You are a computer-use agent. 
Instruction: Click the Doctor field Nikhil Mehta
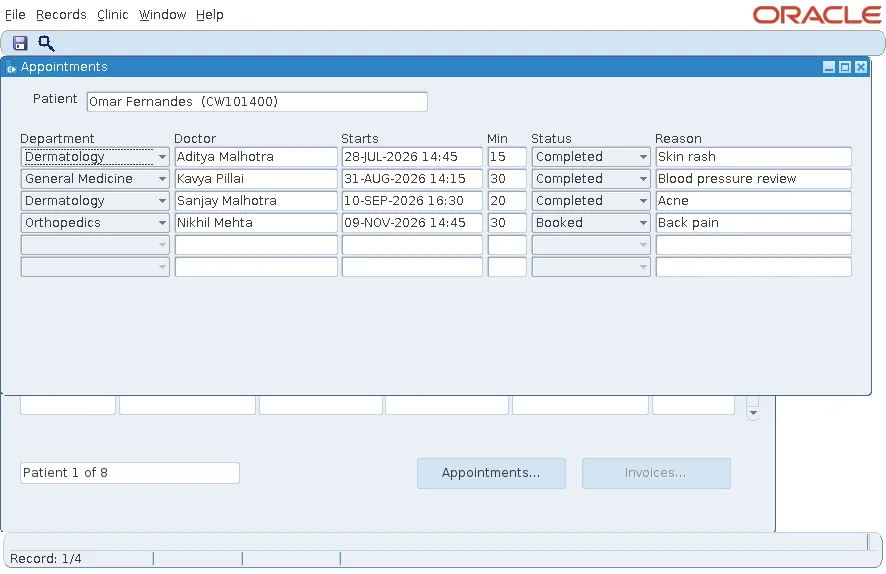point(256,223)
